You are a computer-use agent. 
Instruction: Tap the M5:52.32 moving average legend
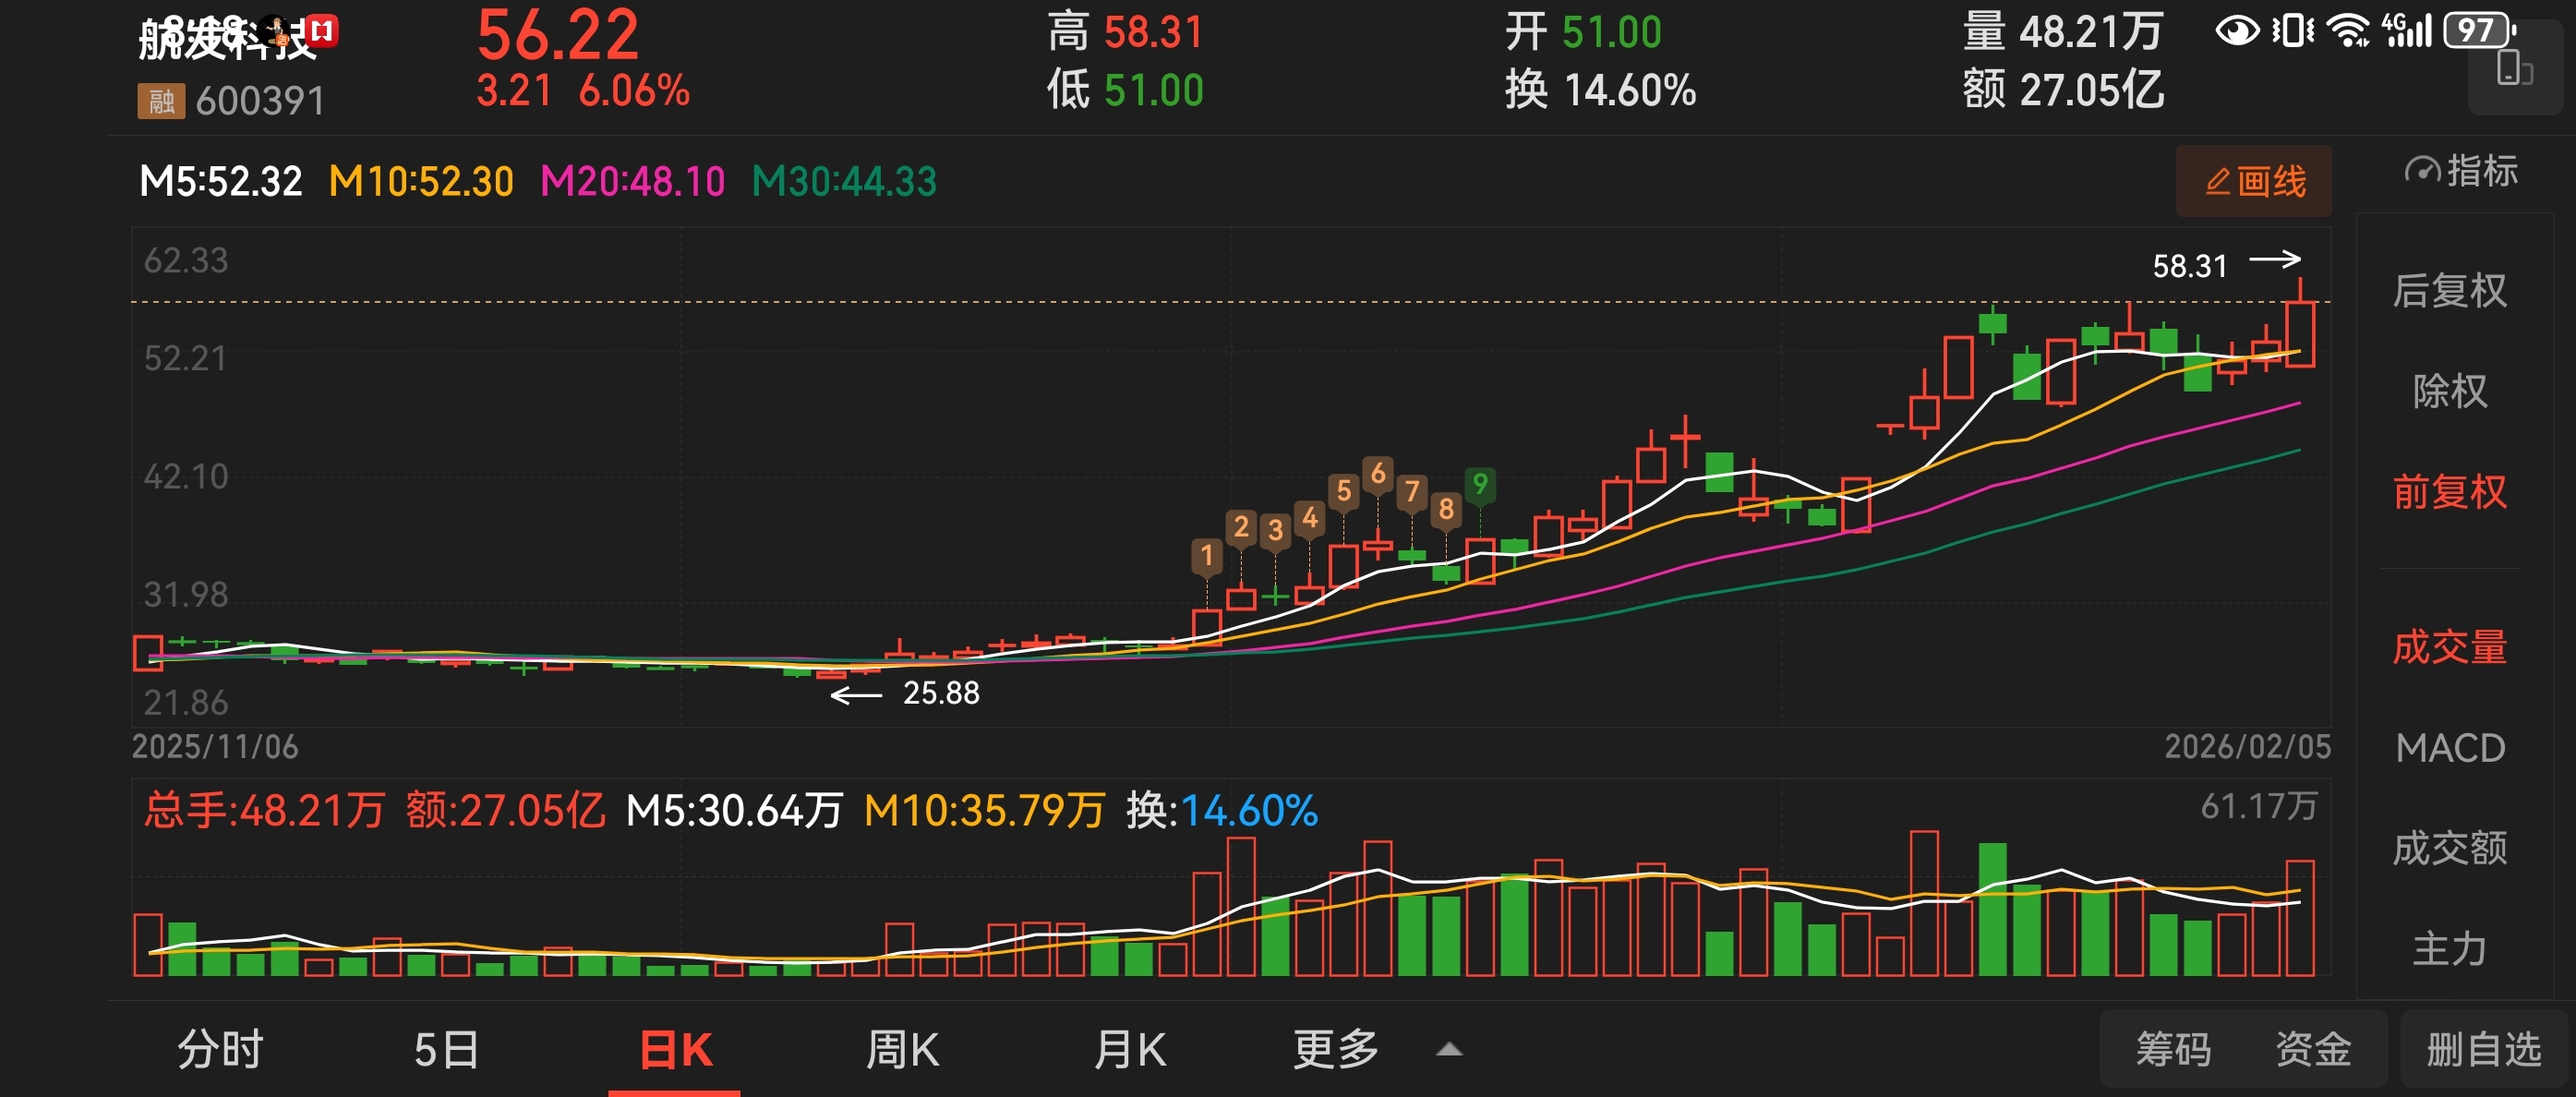220,182
